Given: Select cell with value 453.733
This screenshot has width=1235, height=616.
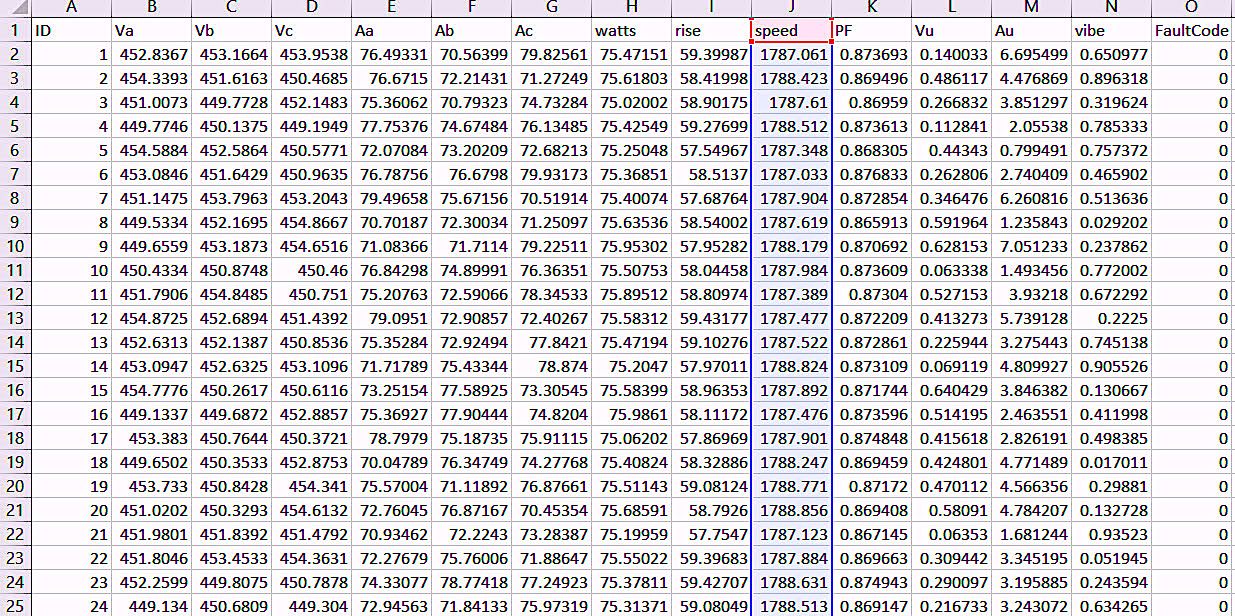Looking at the screenshot, I should (151, 486).
